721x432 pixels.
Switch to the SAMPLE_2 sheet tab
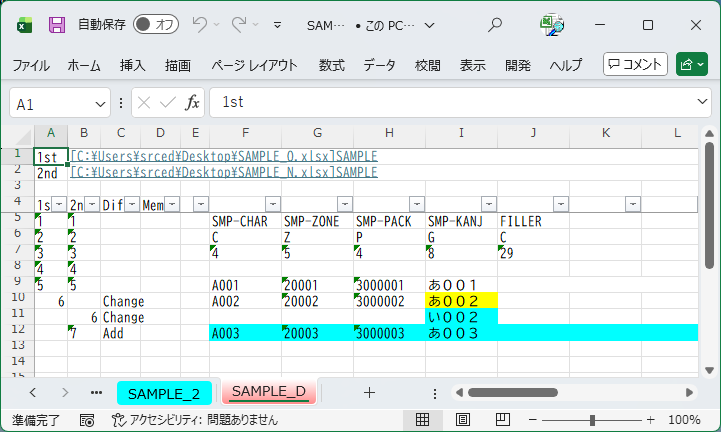164,392
